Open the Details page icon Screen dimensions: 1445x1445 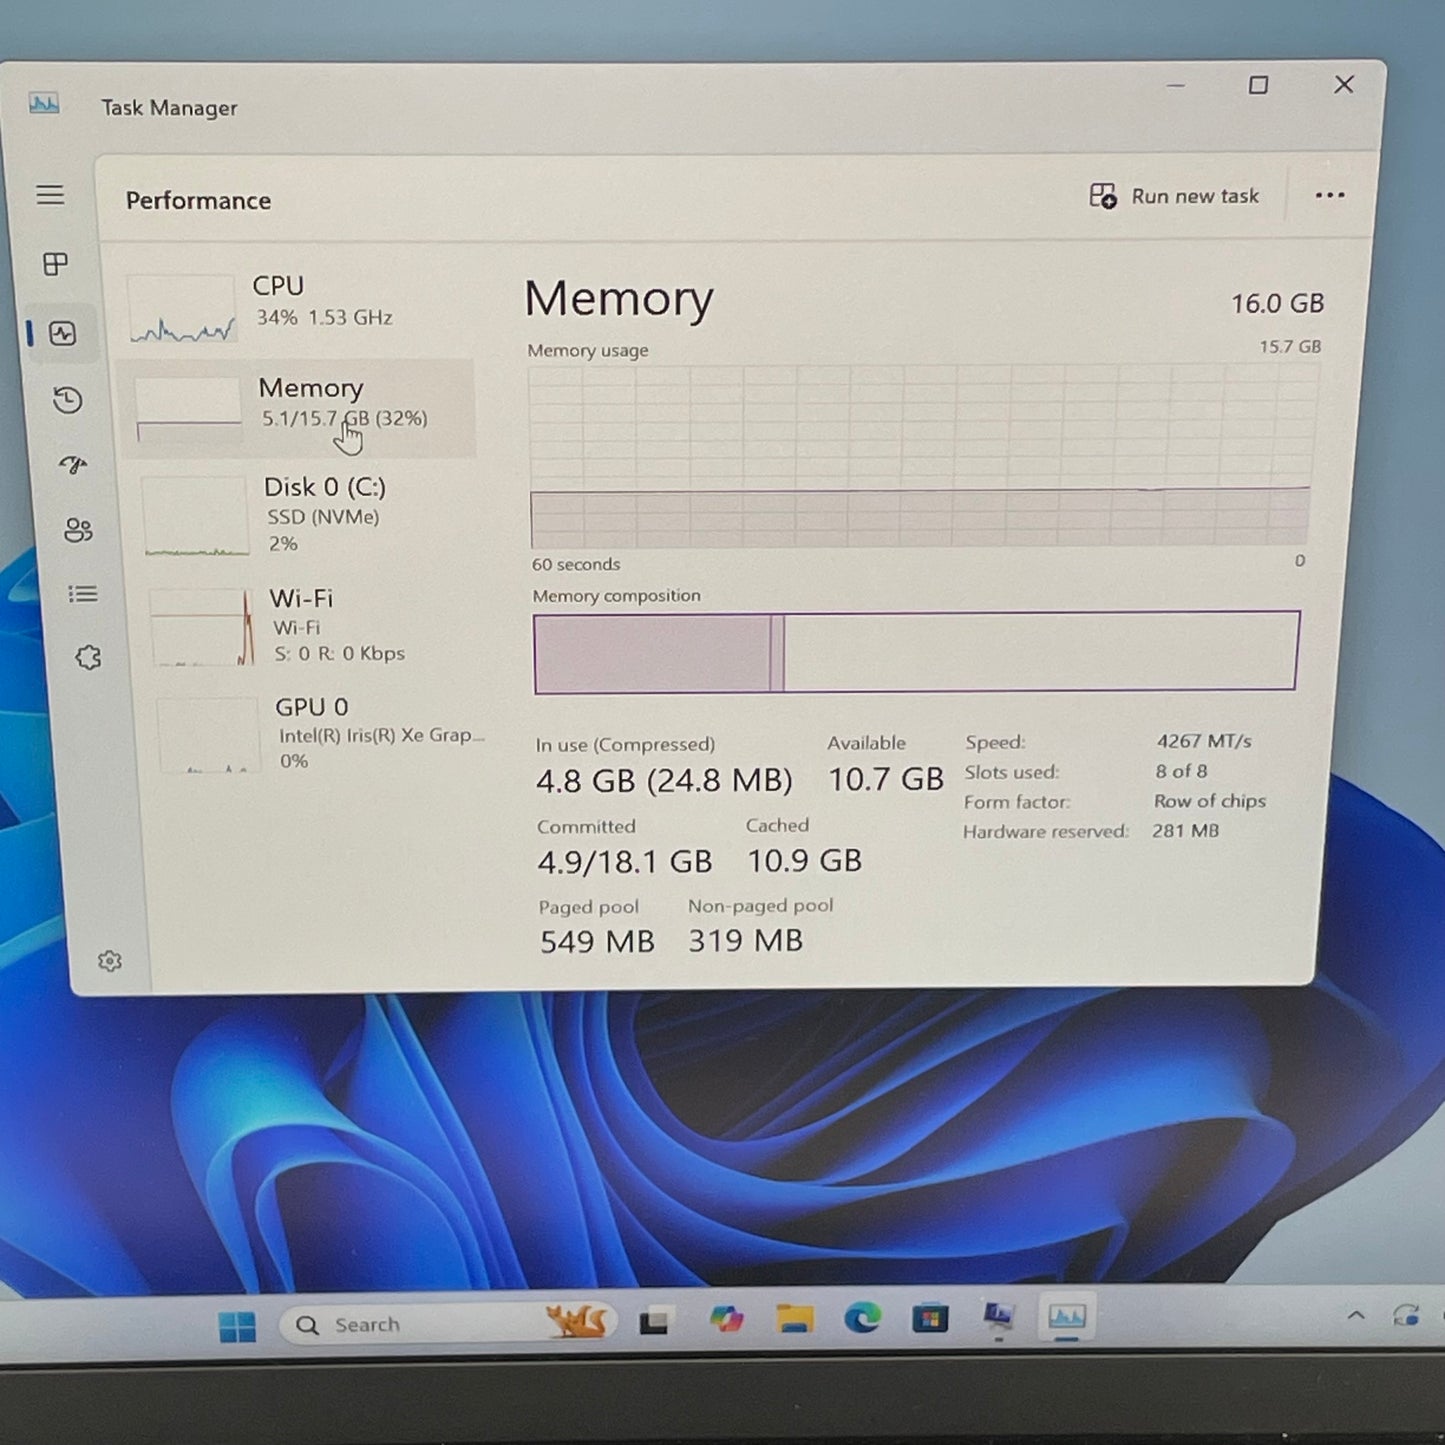click(x=82, y=594)
